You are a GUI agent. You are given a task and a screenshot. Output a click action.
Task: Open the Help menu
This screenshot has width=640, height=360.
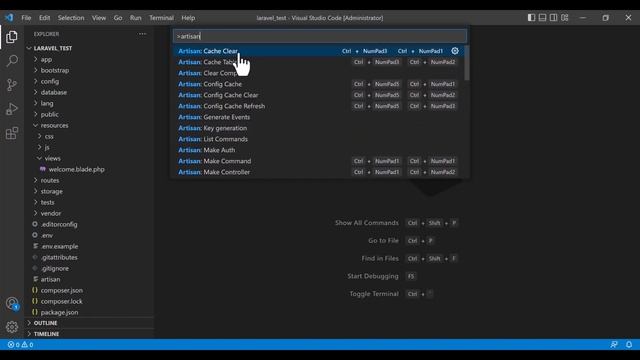click(x=188, y=18)
